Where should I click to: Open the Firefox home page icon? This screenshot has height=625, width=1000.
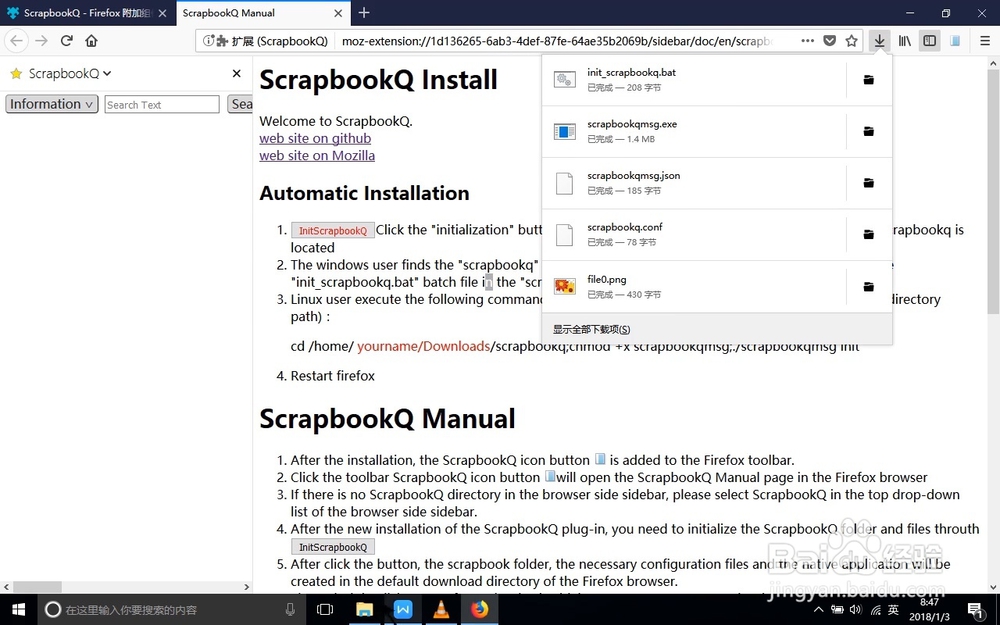[91, 41]
